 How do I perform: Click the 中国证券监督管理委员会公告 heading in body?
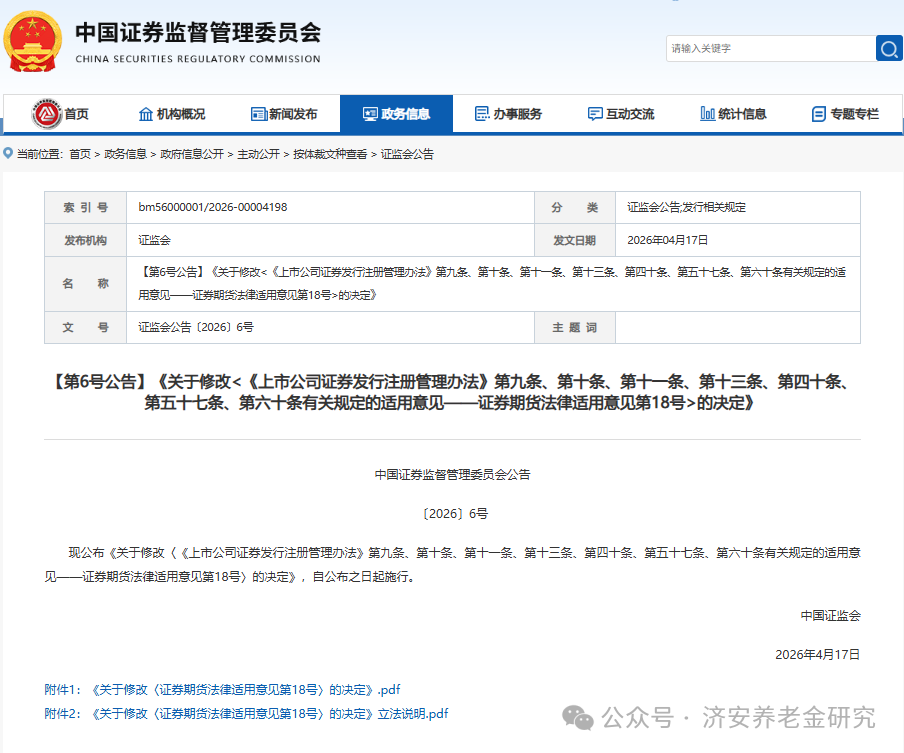[453, 475]
